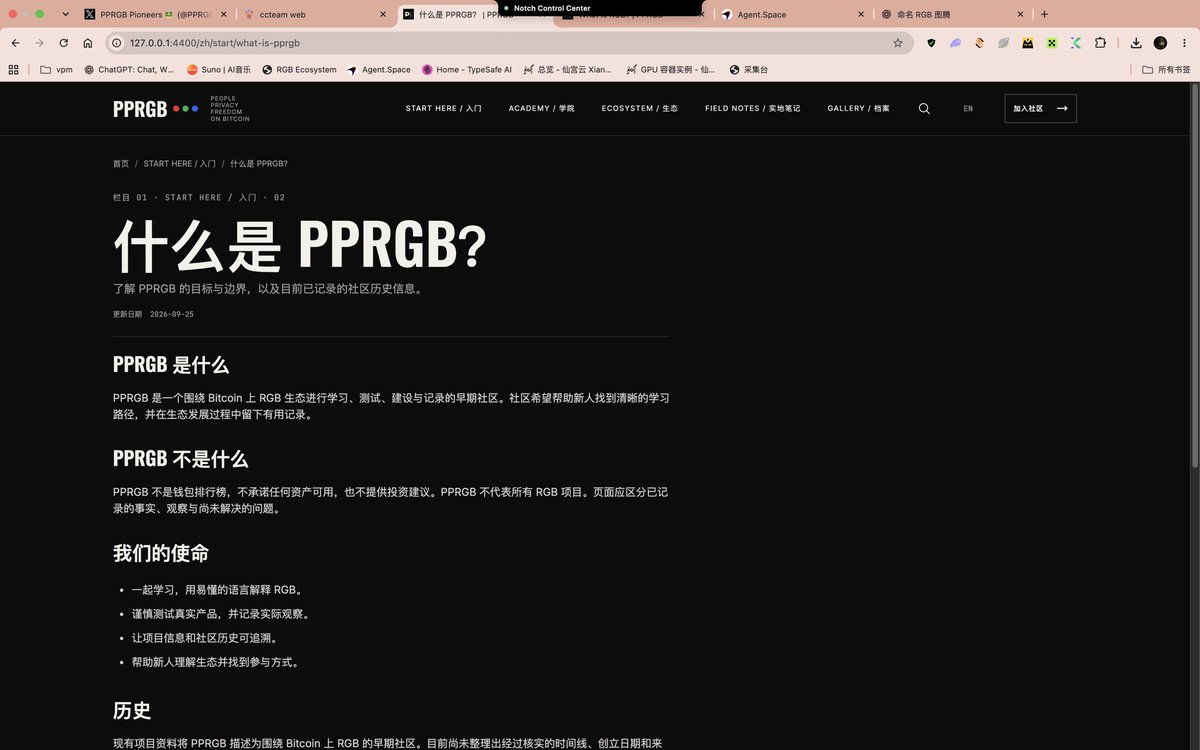The image size is (1200, 750).
Task: Open START HERE / 入门 nav menu
Action: 443,108
